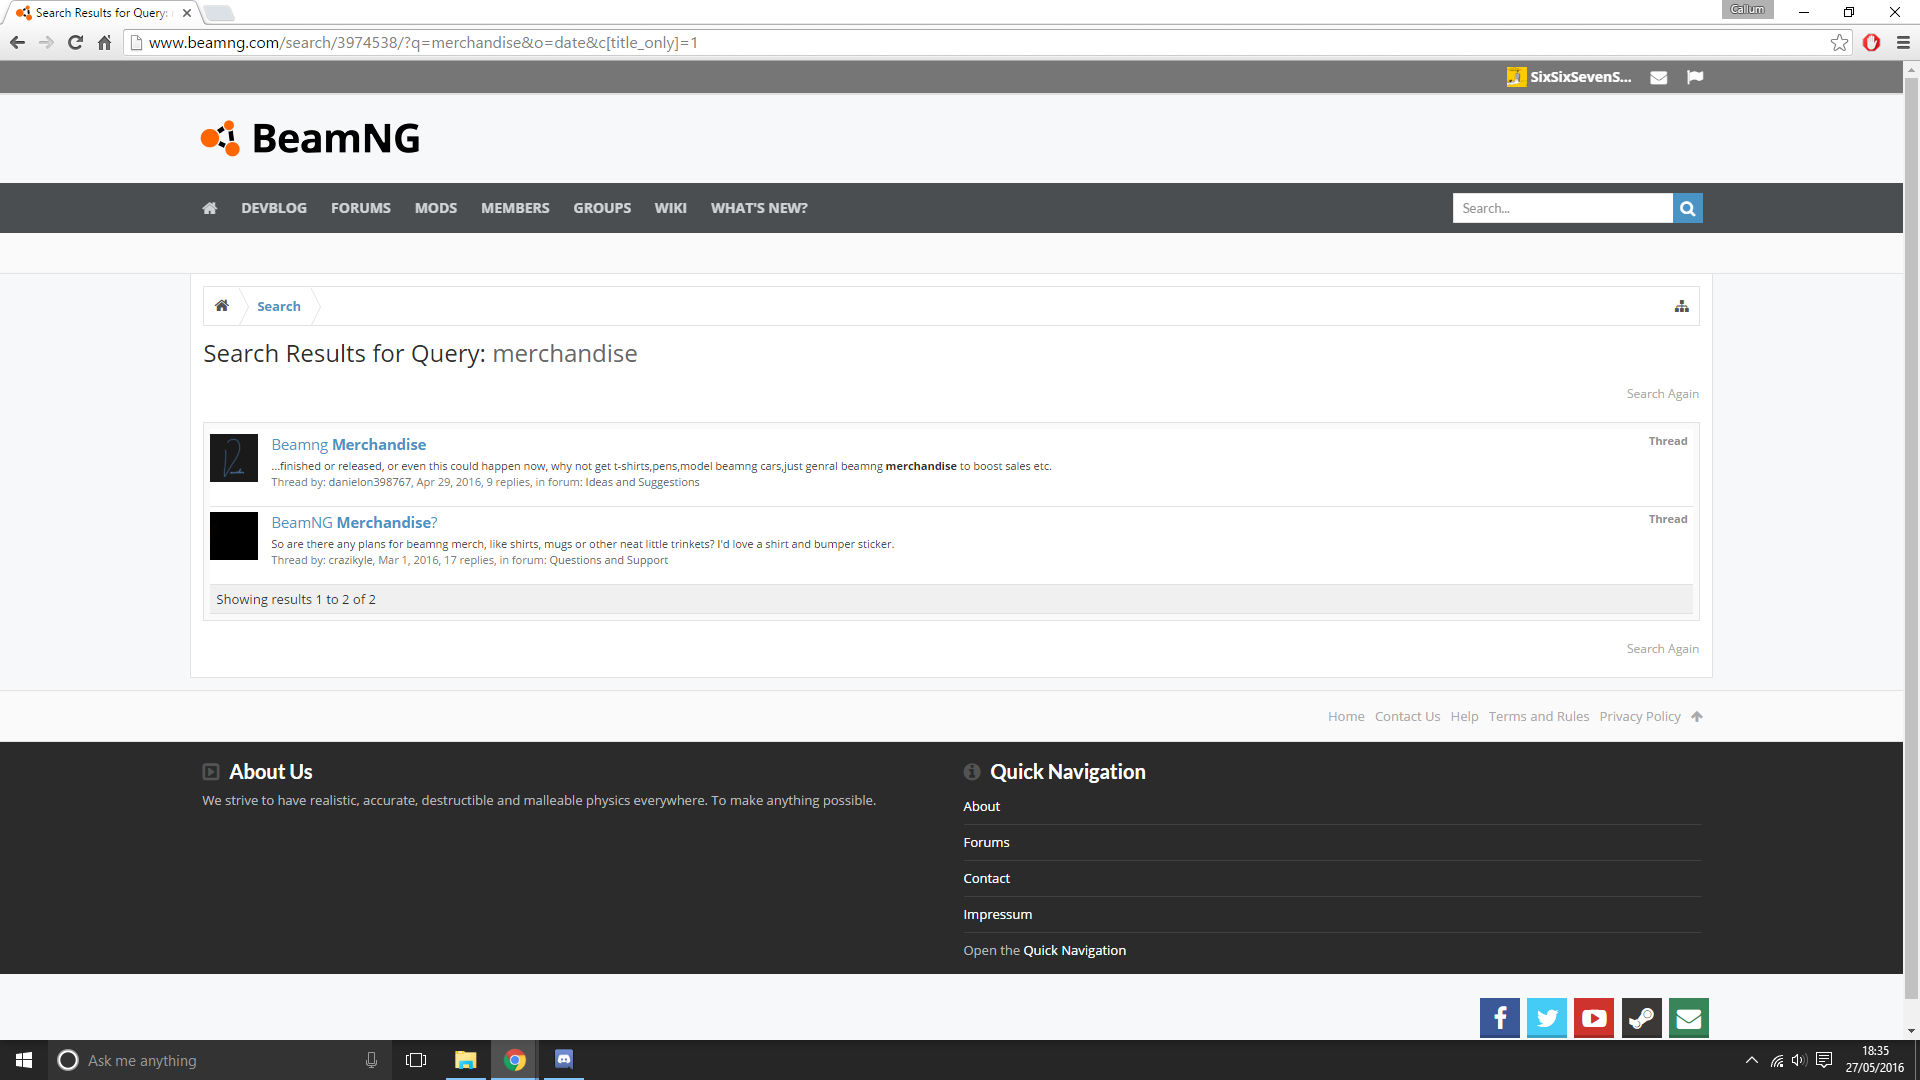Click the Opera extension icon
Screen dimensions: 1920x1080
pos(1872,42)
